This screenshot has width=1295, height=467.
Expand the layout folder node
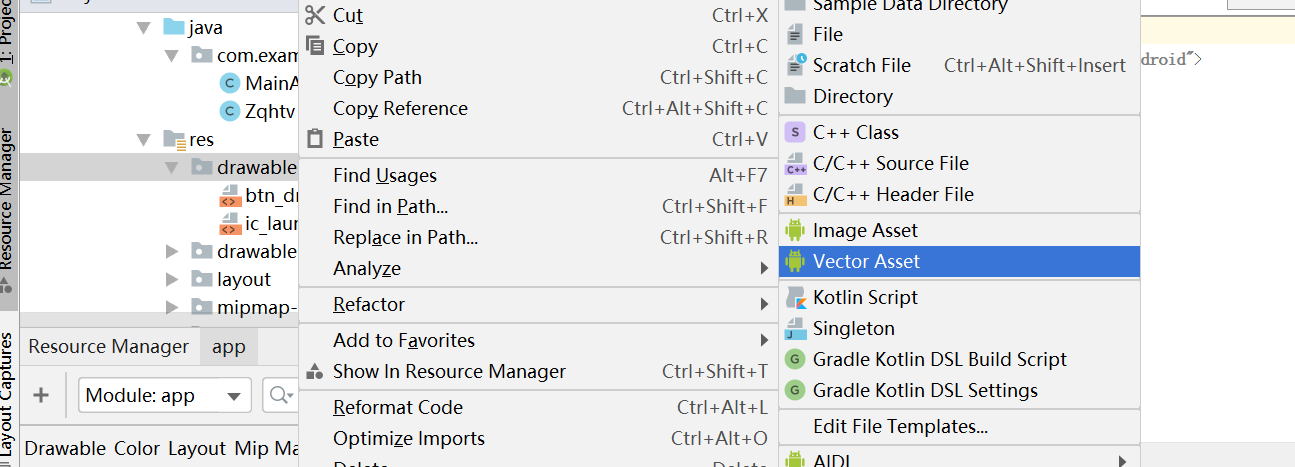point(172,279)
